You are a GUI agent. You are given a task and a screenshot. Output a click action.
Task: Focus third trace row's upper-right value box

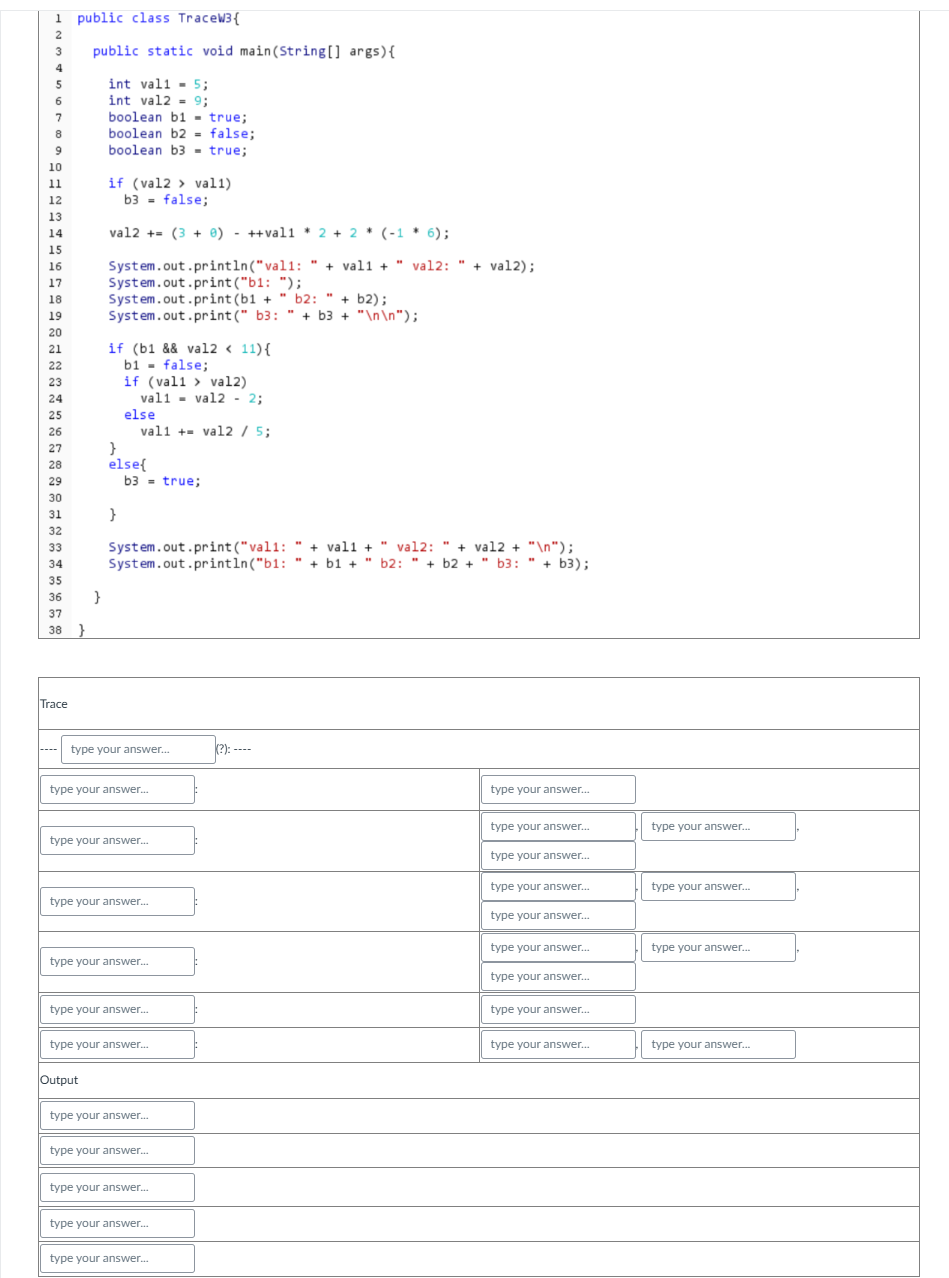coord(719,886)
